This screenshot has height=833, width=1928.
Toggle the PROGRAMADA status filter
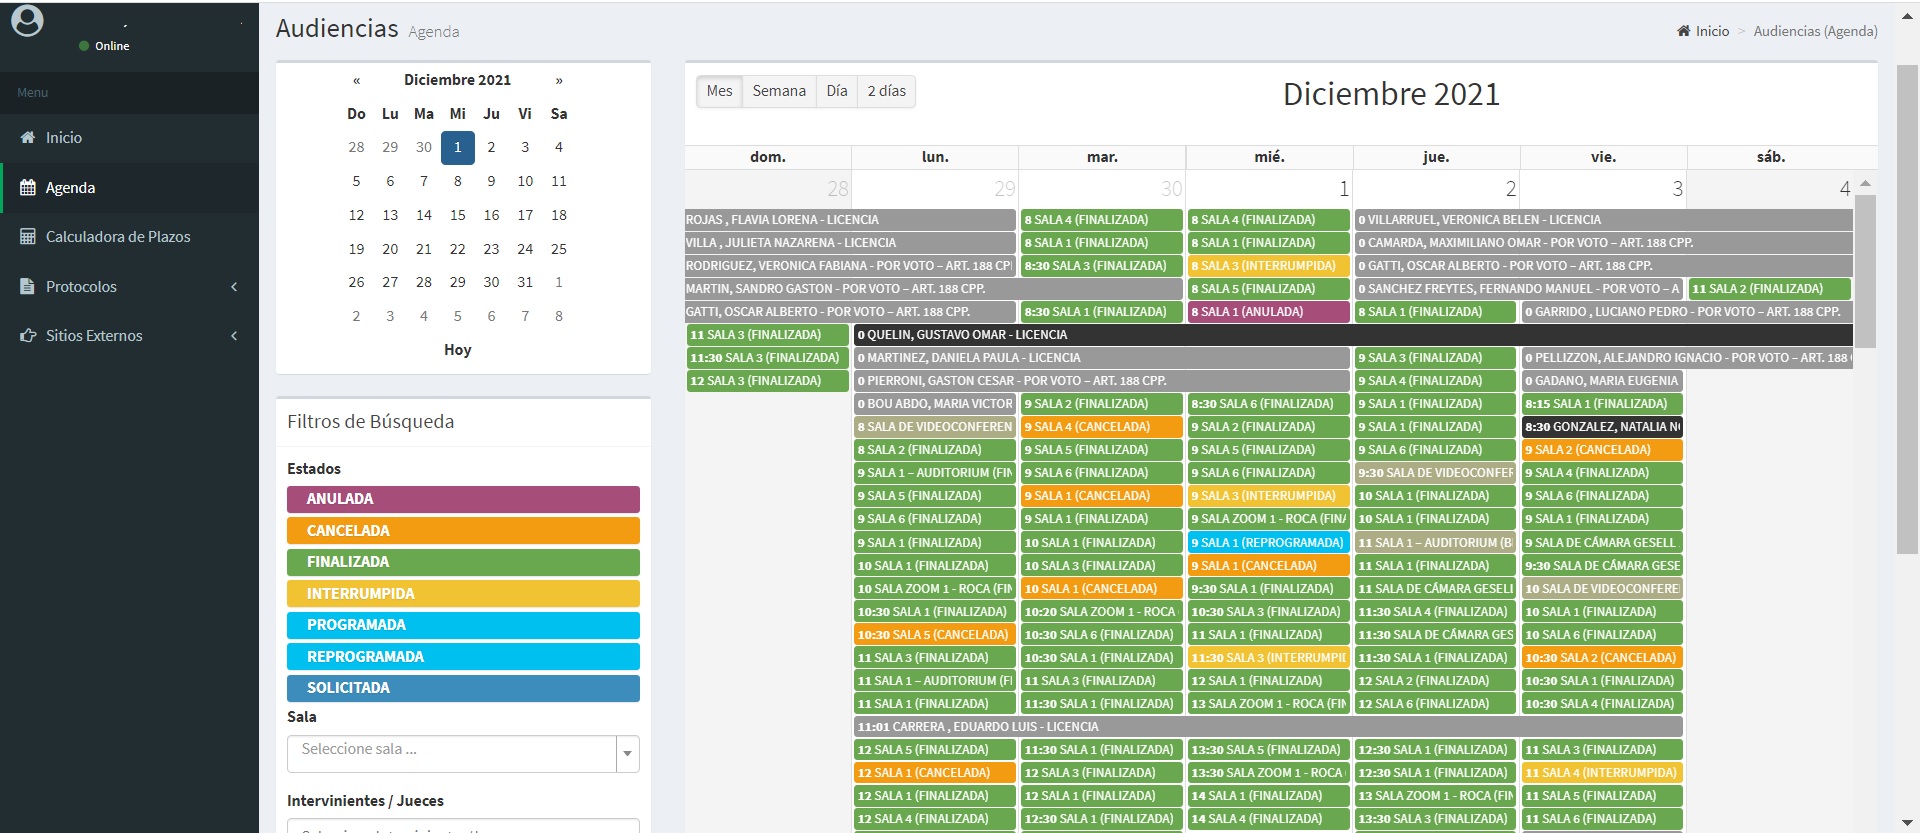click(463, 625)
